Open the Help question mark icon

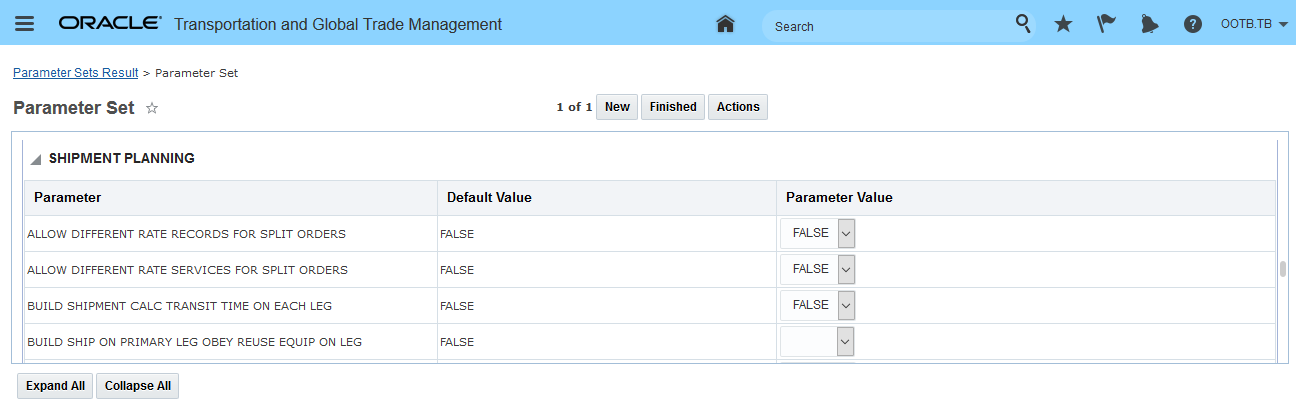tap(1192, 24)
